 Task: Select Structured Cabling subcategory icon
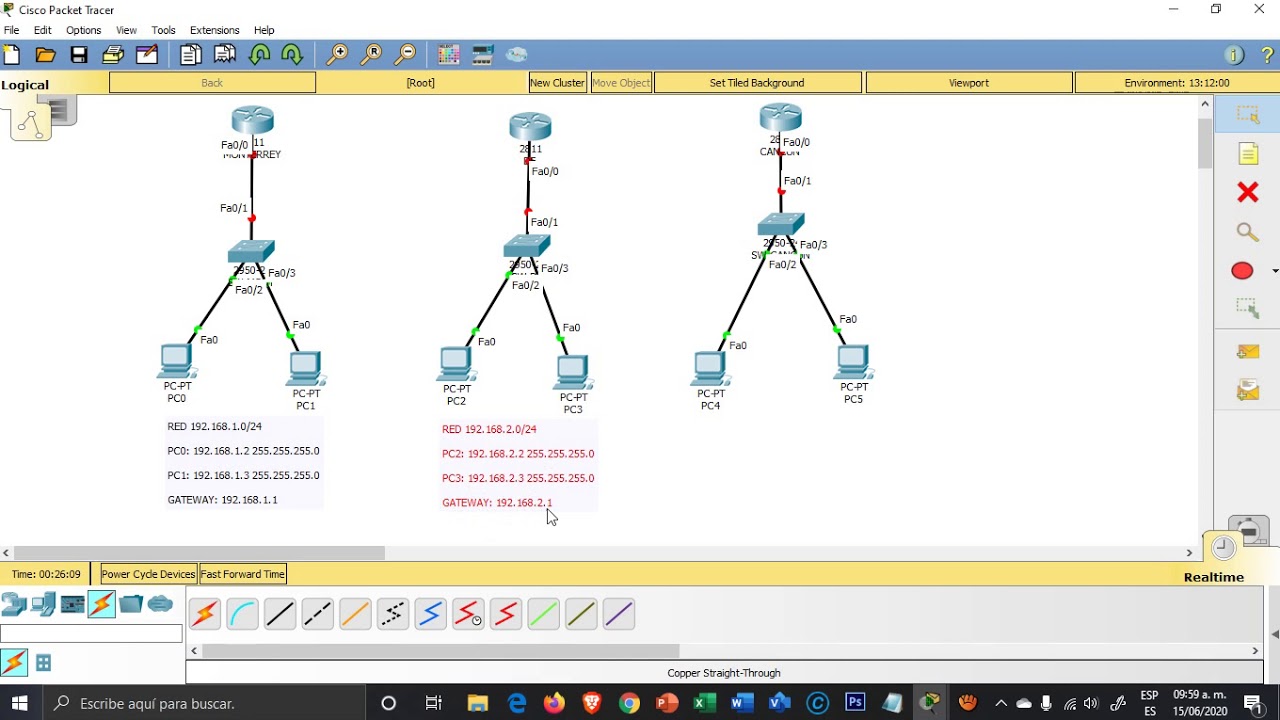43,662
